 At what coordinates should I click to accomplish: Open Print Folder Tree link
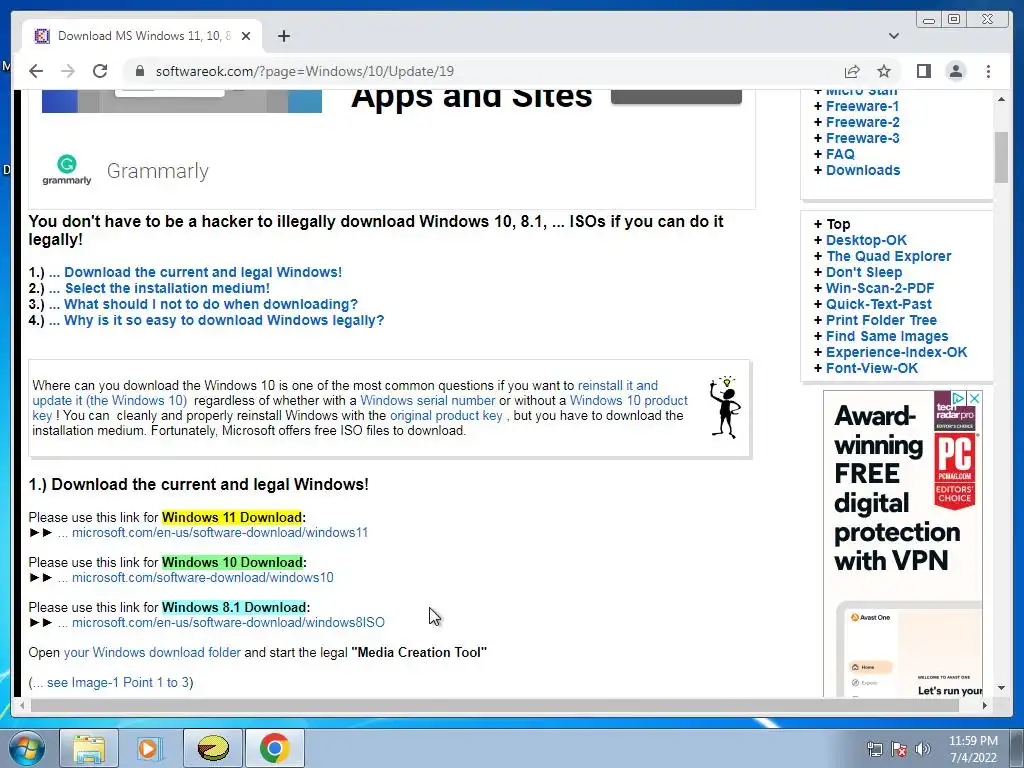coord(881,320)
